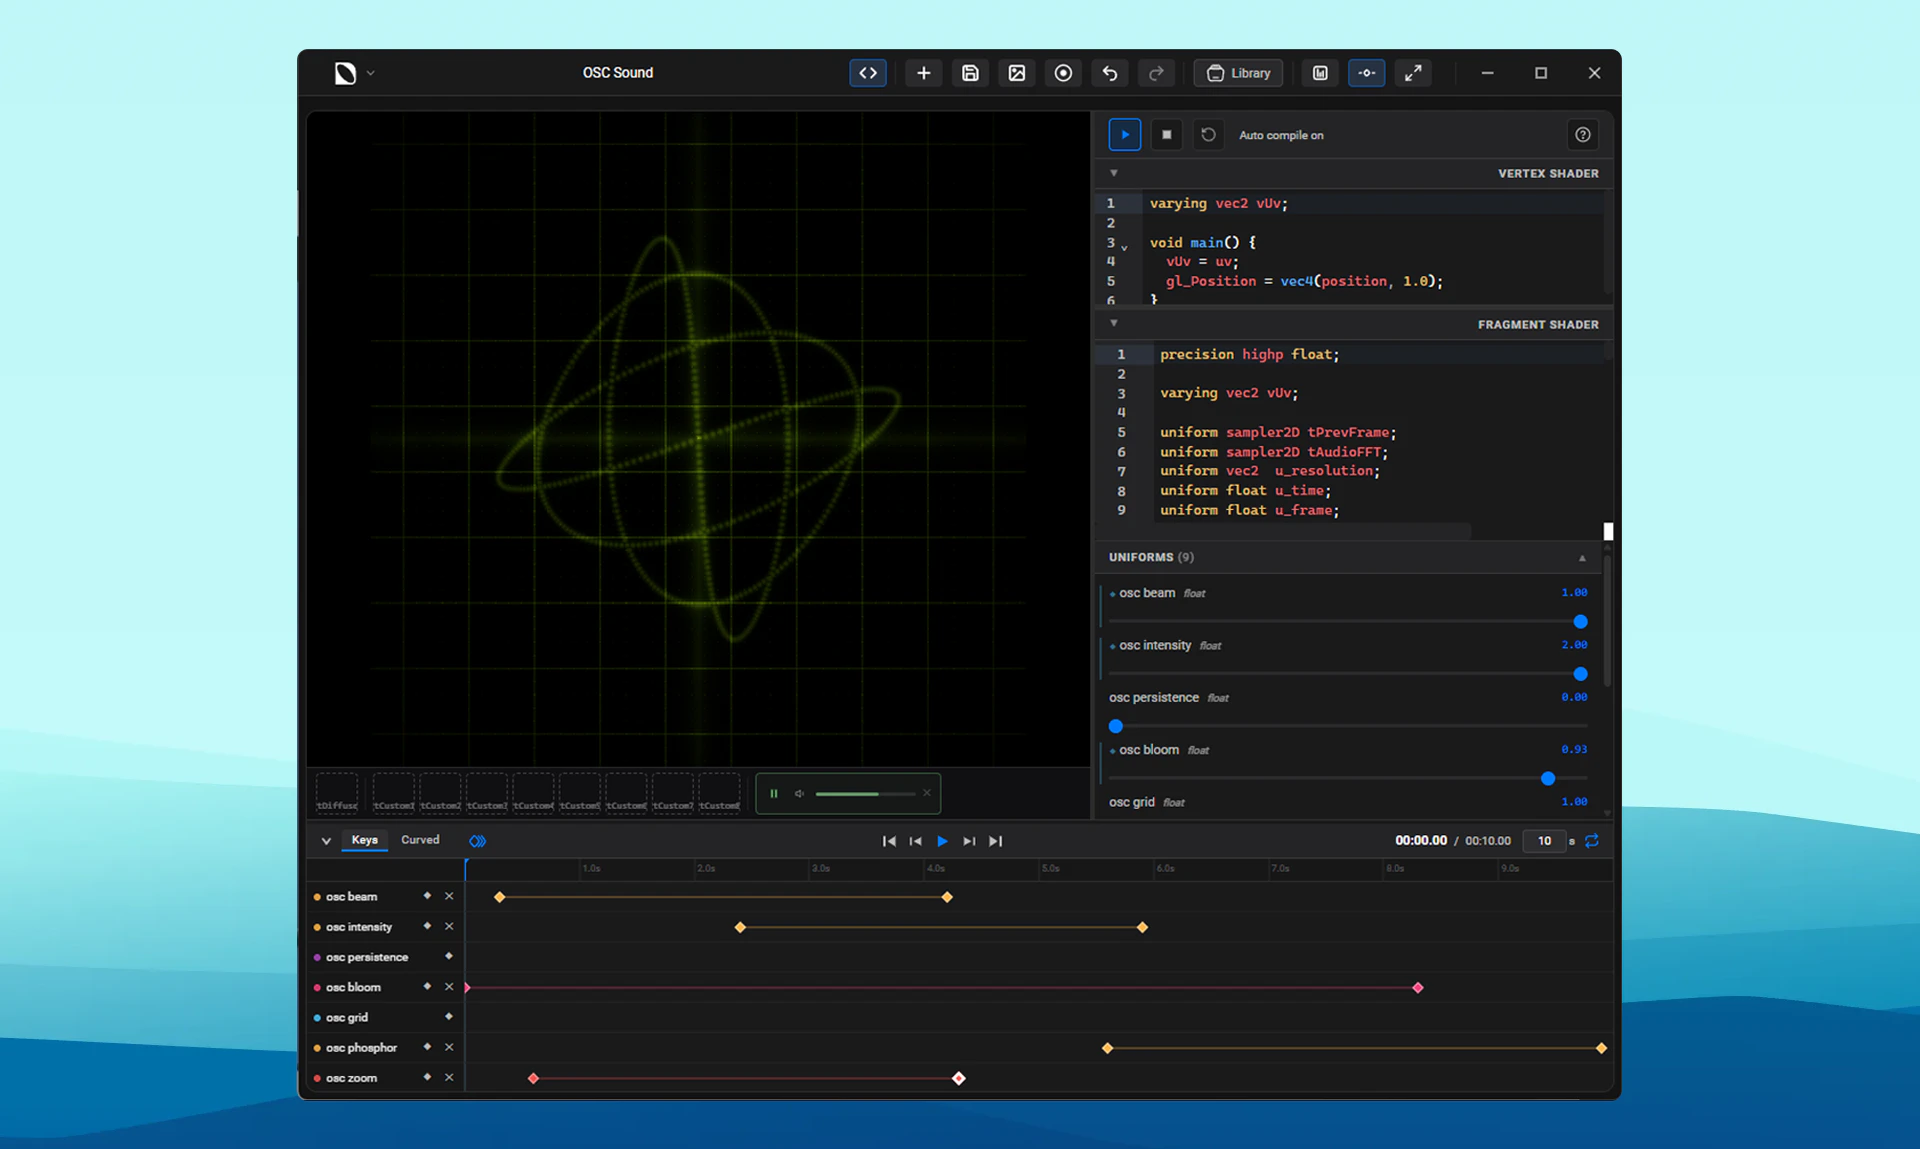Mute the audio volume
1920x1149 pixels.
point(798,793)
